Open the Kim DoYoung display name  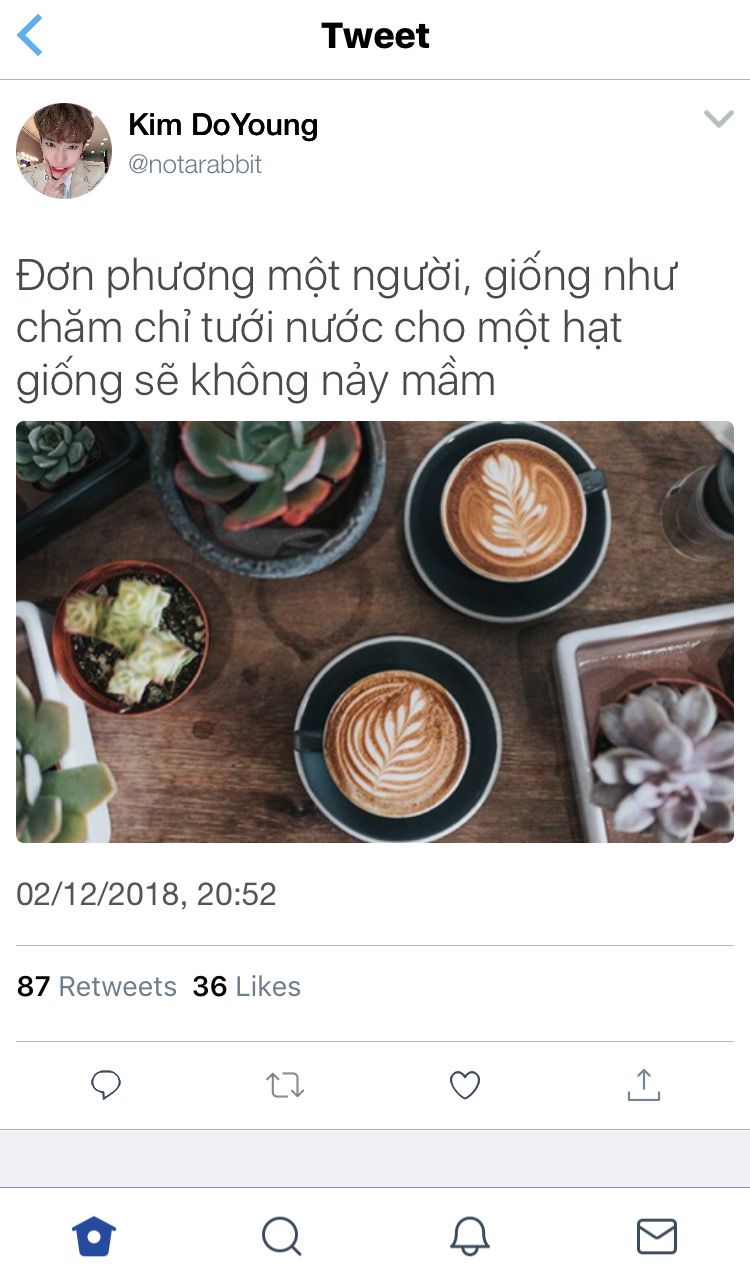click(x=223, y=125)
